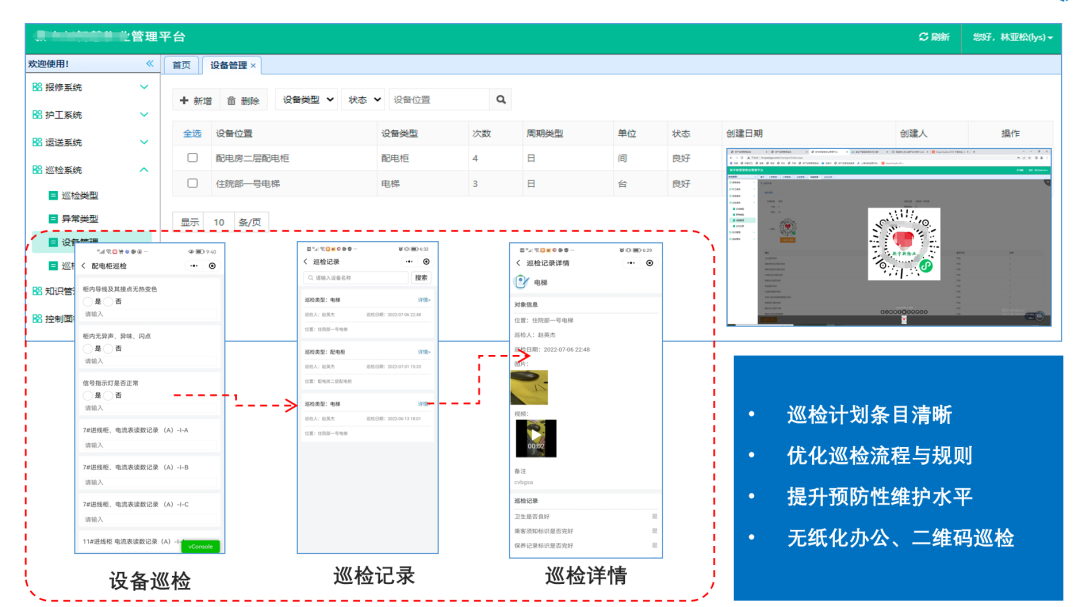The height and width of the screenshot is (607, 1080).
Task: Collapse the sidebar with the double-arrow icon
Action: [149, 63]
